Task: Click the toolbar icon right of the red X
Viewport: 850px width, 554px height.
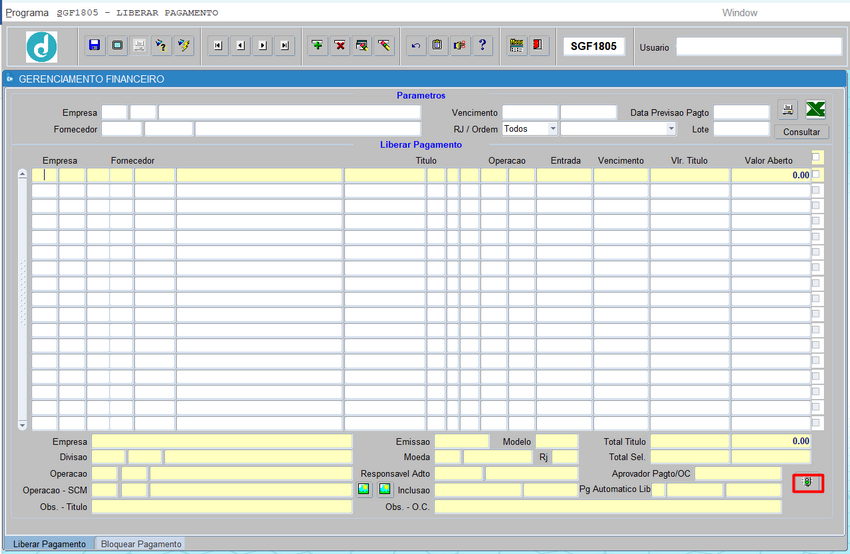Action: pos(362,46)
